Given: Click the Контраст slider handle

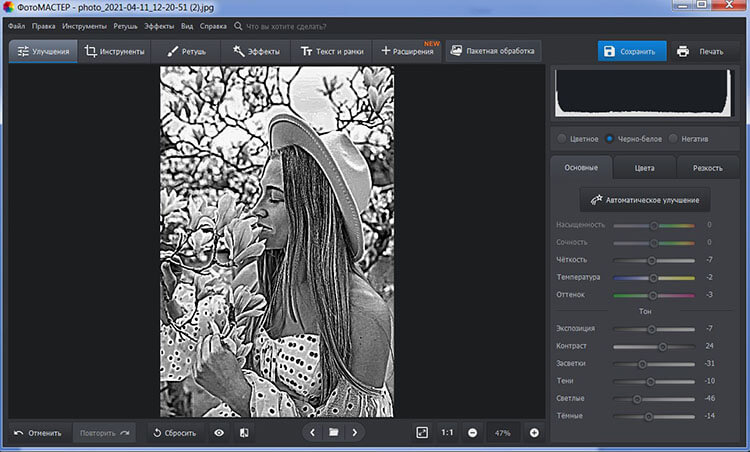Looking at the screenshot, I should [x=663, y=346].
